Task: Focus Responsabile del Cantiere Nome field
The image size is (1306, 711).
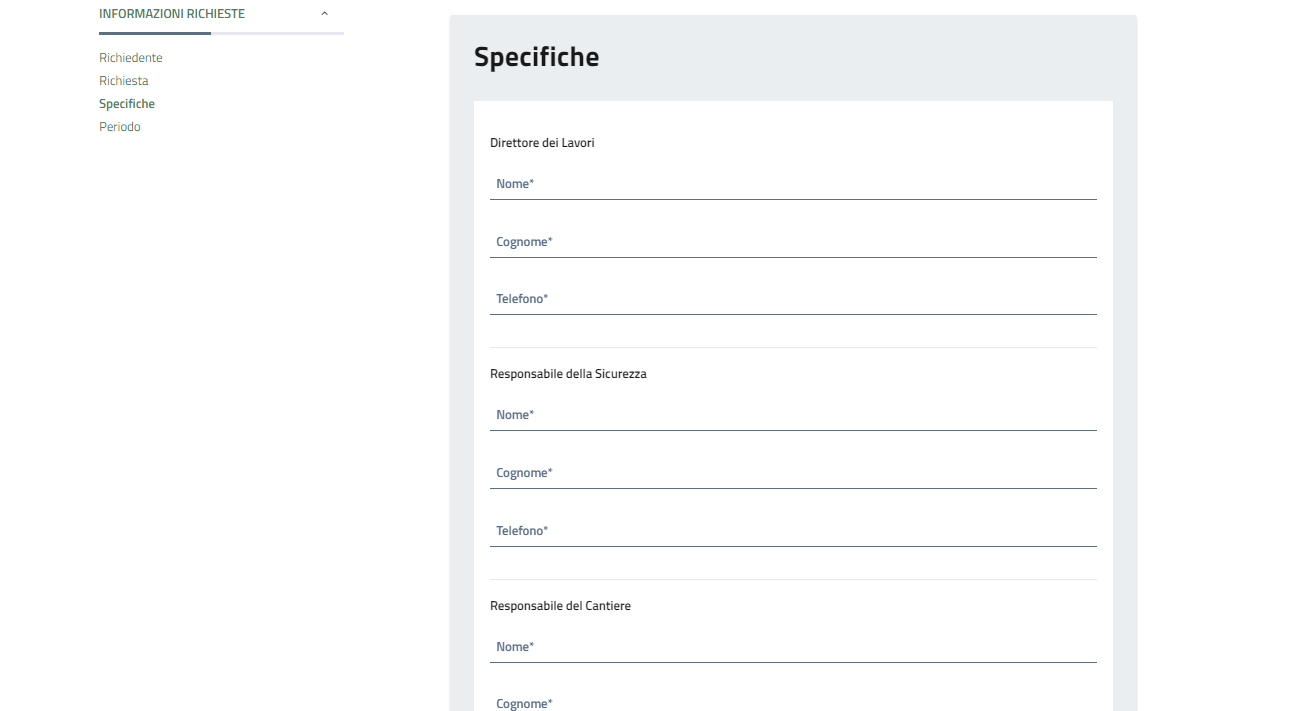Action: click(792, 647)
